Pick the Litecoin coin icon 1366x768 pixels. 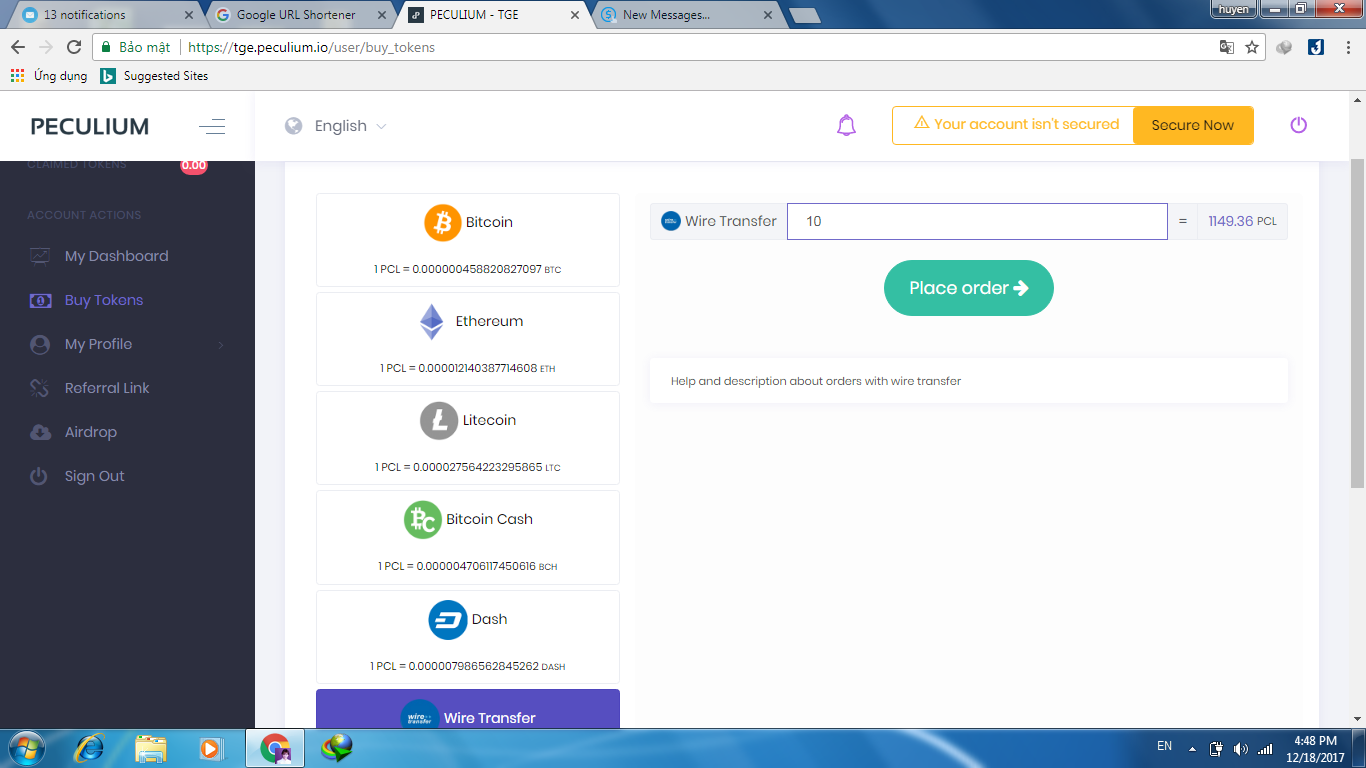(439, 420)
